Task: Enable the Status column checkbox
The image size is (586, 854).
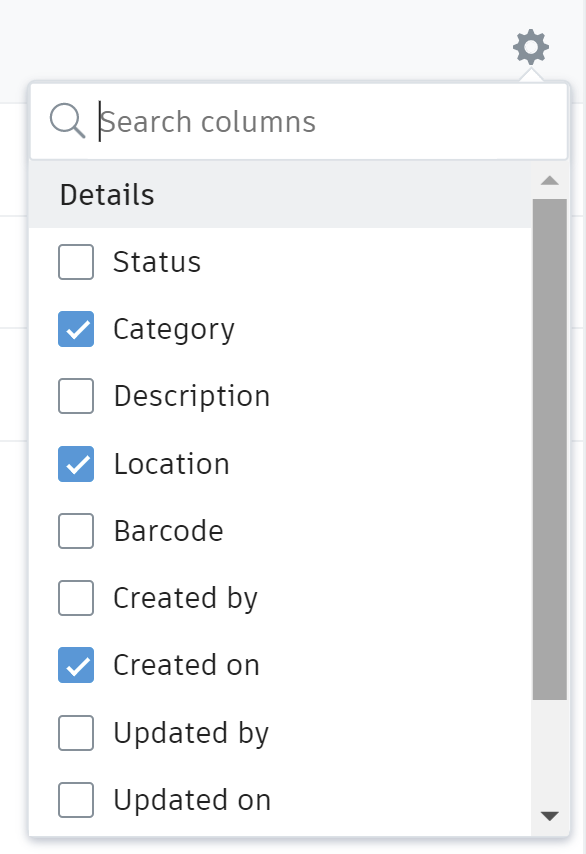Action: (x=76, y=262)
